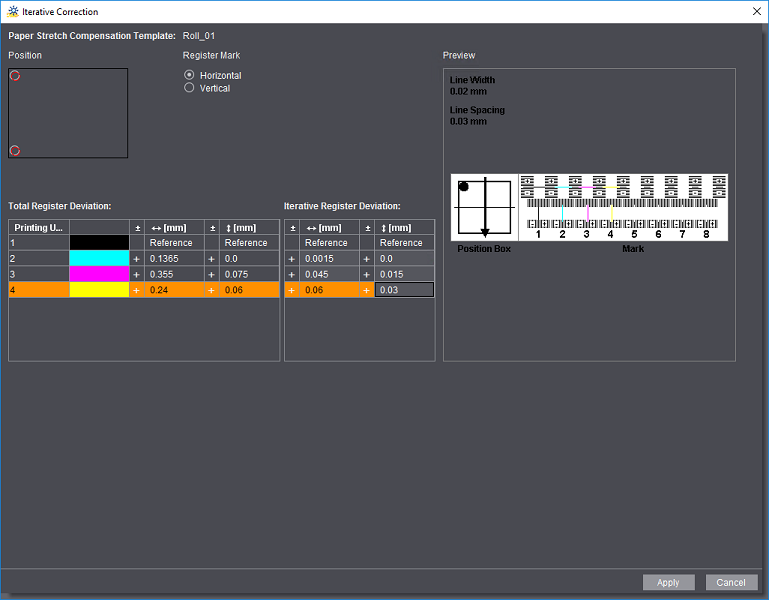Click the 0.03 iterative vertical deviation field
Screen dimensions: 769x600
[404, 290]
